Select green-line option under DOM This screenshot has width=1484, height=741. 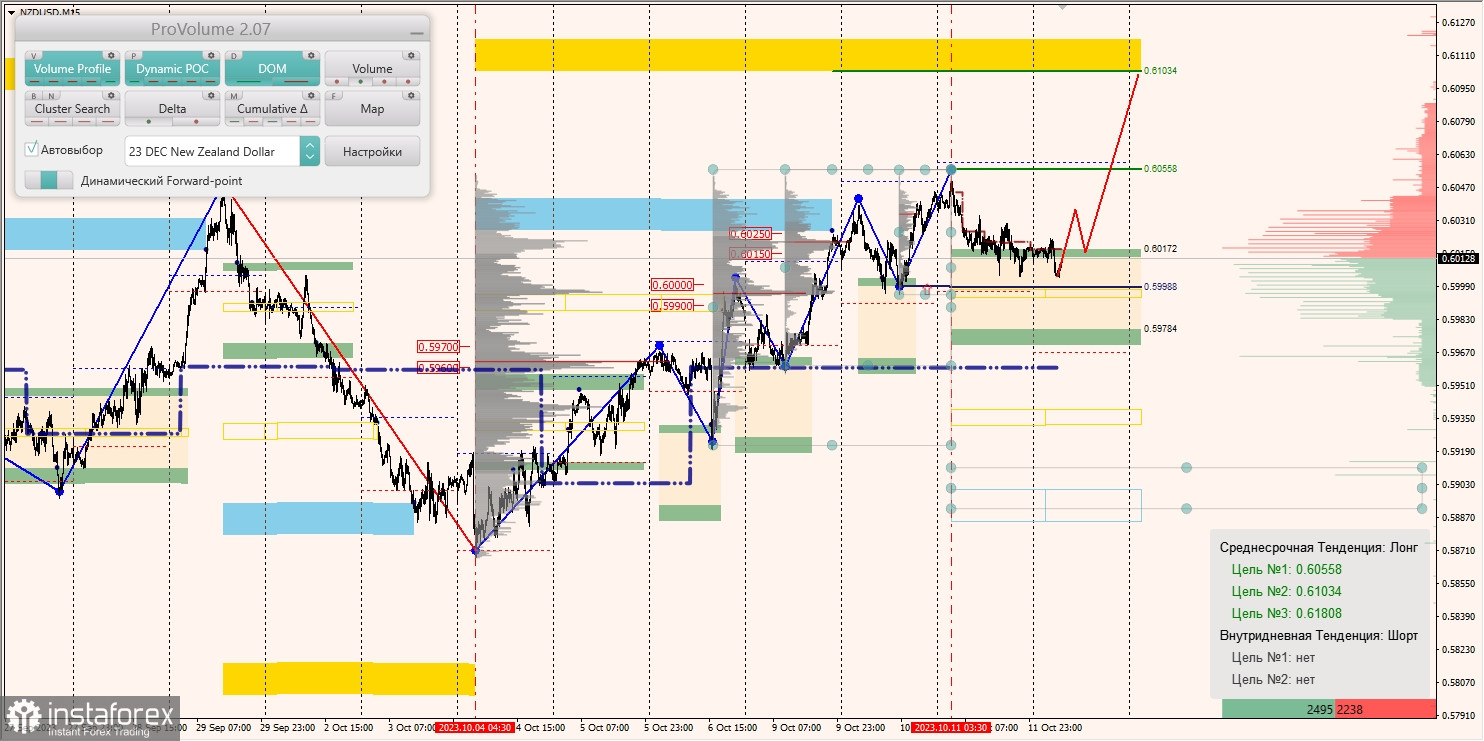pos(248,81)
